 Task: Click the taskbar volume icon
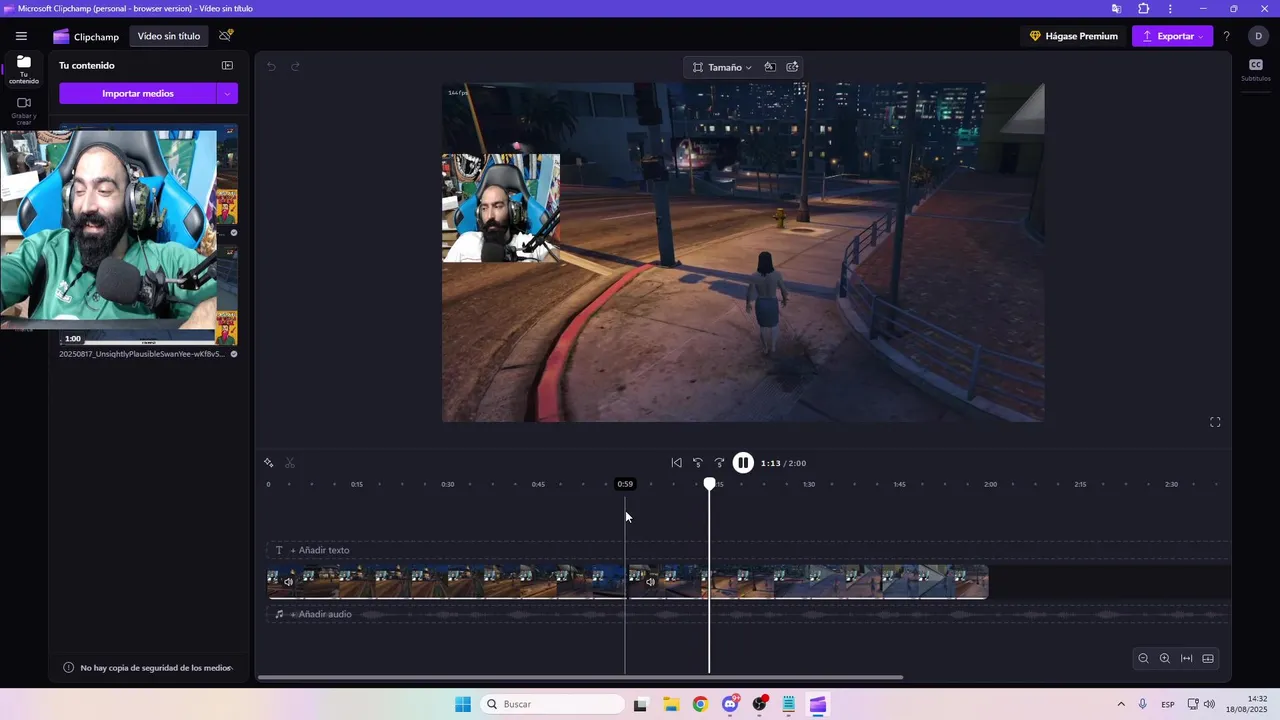click(x=1209, y=704)
